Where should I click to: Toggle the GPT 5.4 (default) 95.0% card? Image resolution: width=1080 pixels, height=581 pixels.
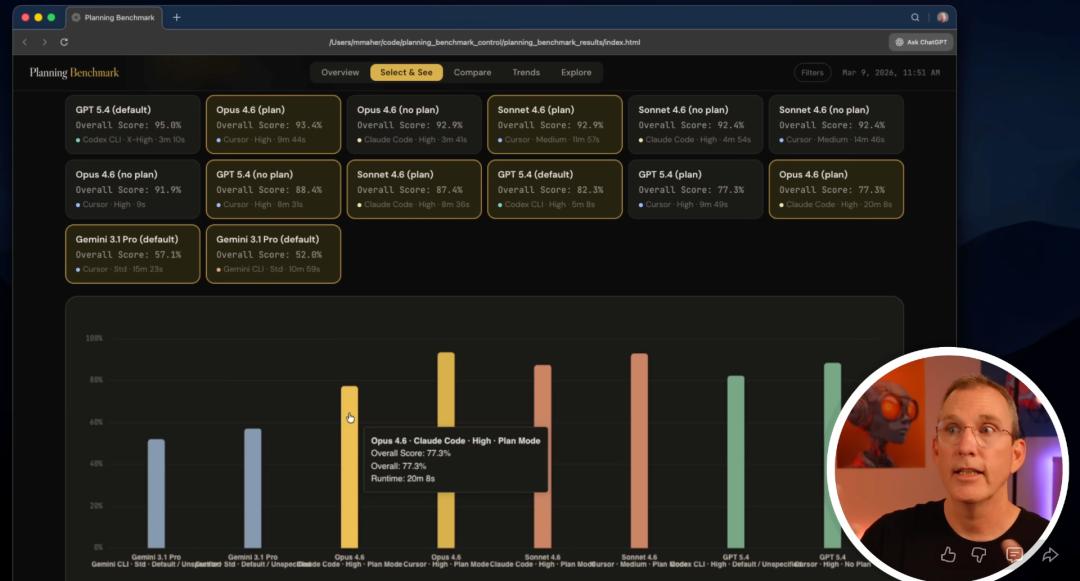(133, 124)
